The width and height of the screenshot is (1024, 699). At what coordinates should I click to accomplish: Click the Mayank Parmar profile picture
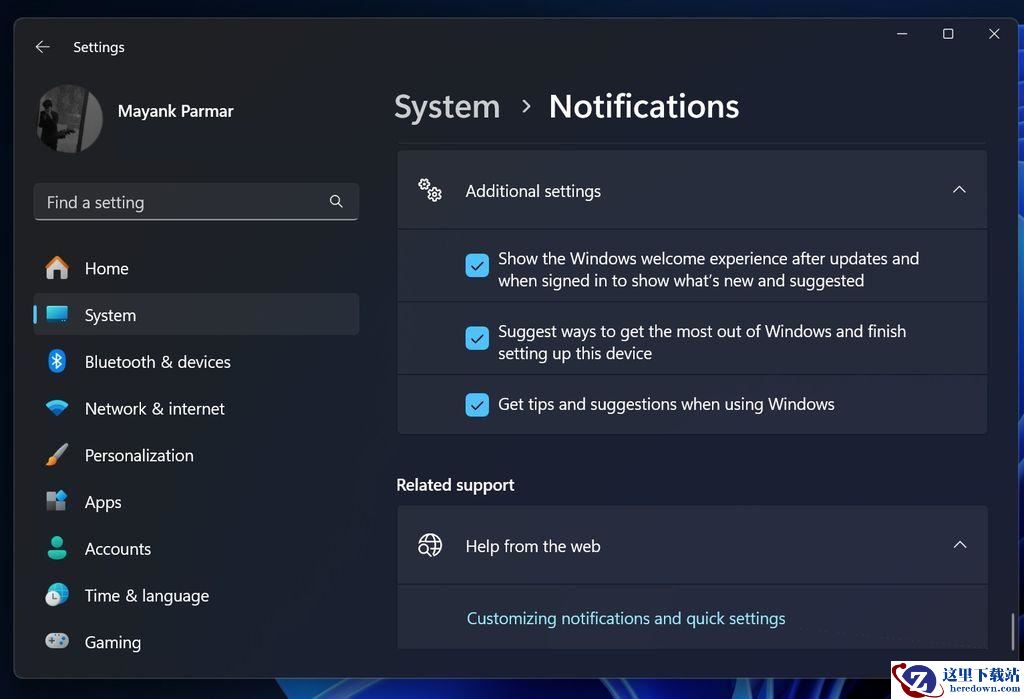point(70,119)
